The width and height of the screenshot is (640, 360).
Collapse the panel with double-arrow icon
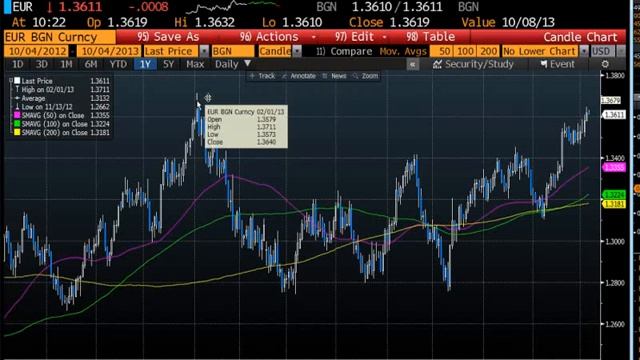click(x=413, y=64)
